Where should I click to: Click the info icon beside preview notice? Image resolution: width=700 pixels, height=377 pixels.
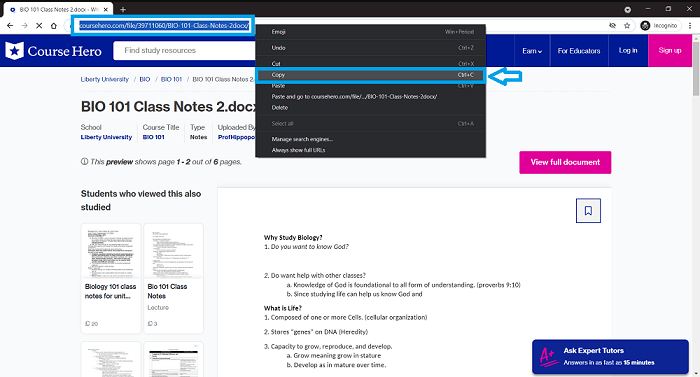tap(84, 162)
